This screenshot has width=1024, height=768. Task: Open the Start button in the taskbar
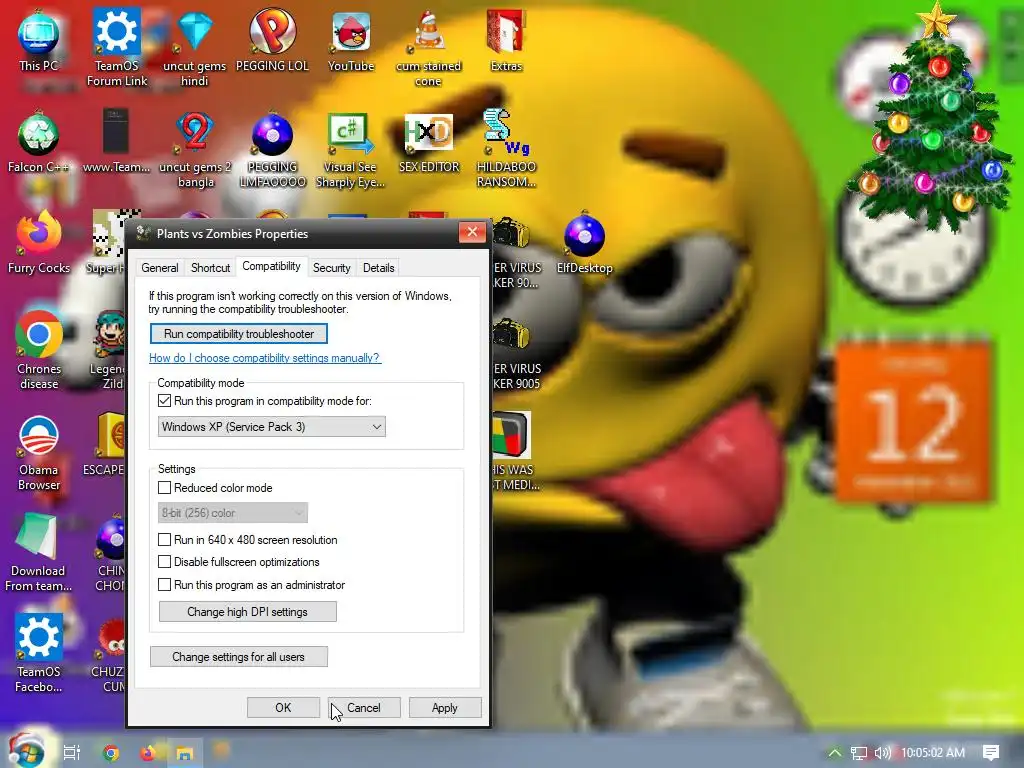coord(27,751)
